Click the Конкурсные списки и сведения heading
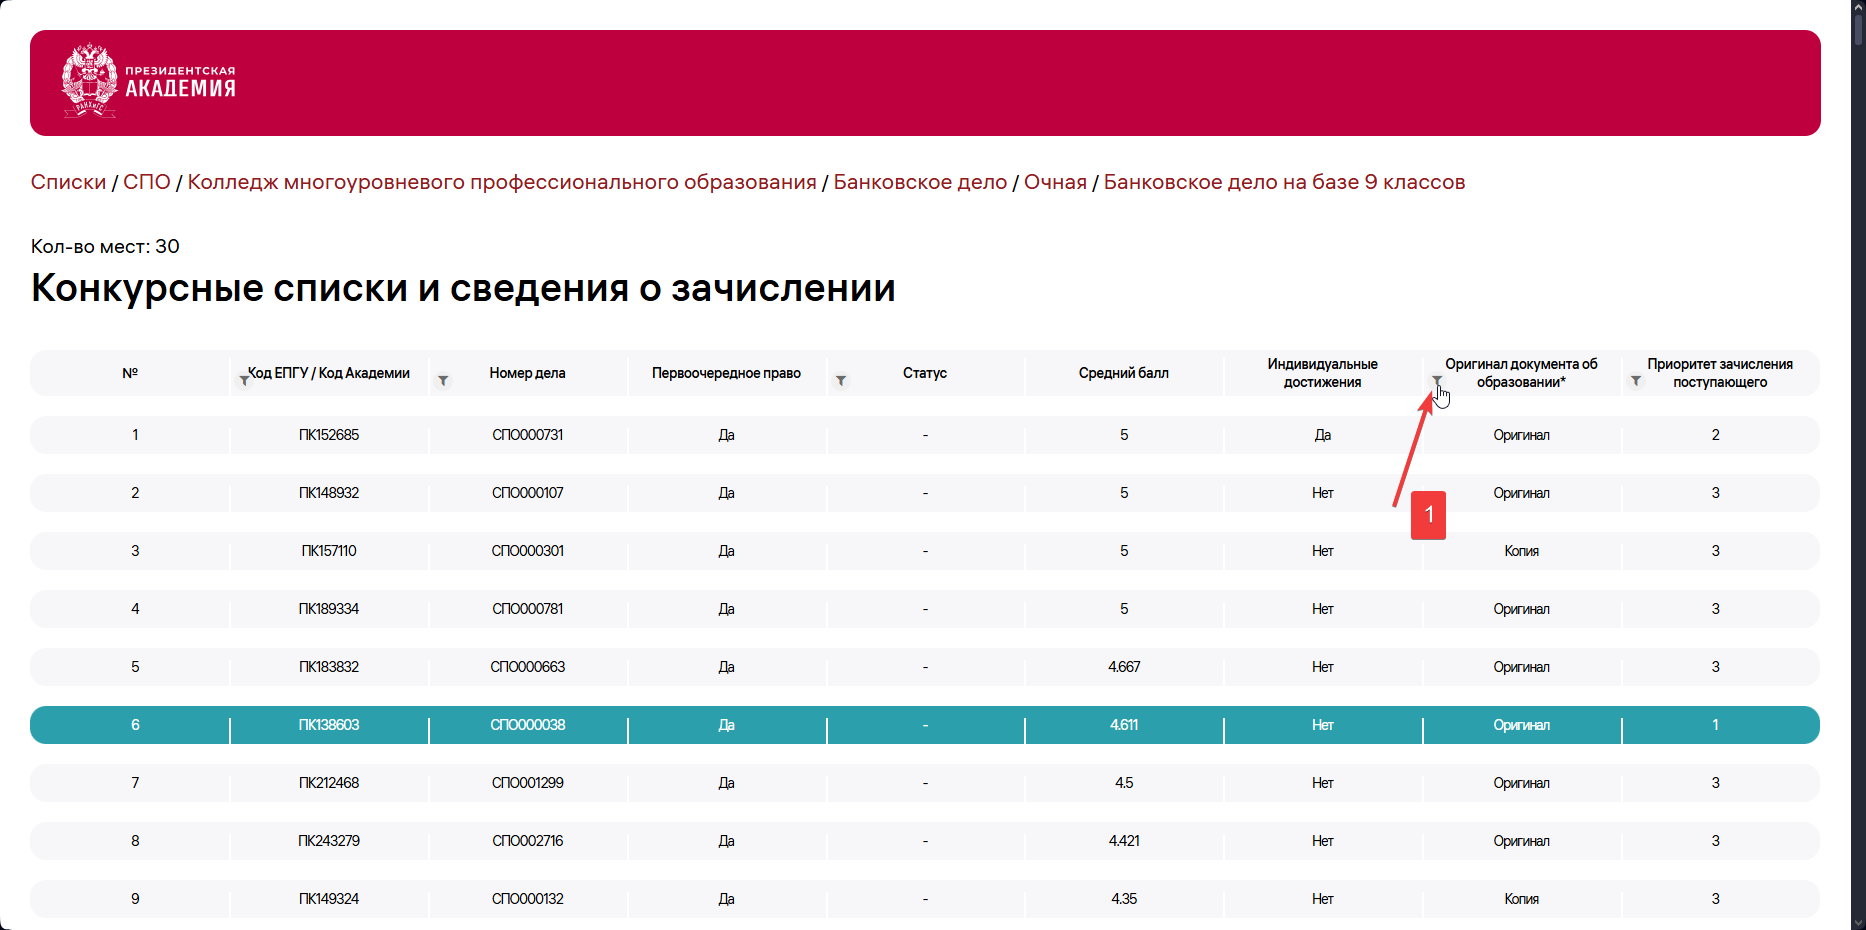This screenshot has width=1866, height=930. tap(463, 288)
